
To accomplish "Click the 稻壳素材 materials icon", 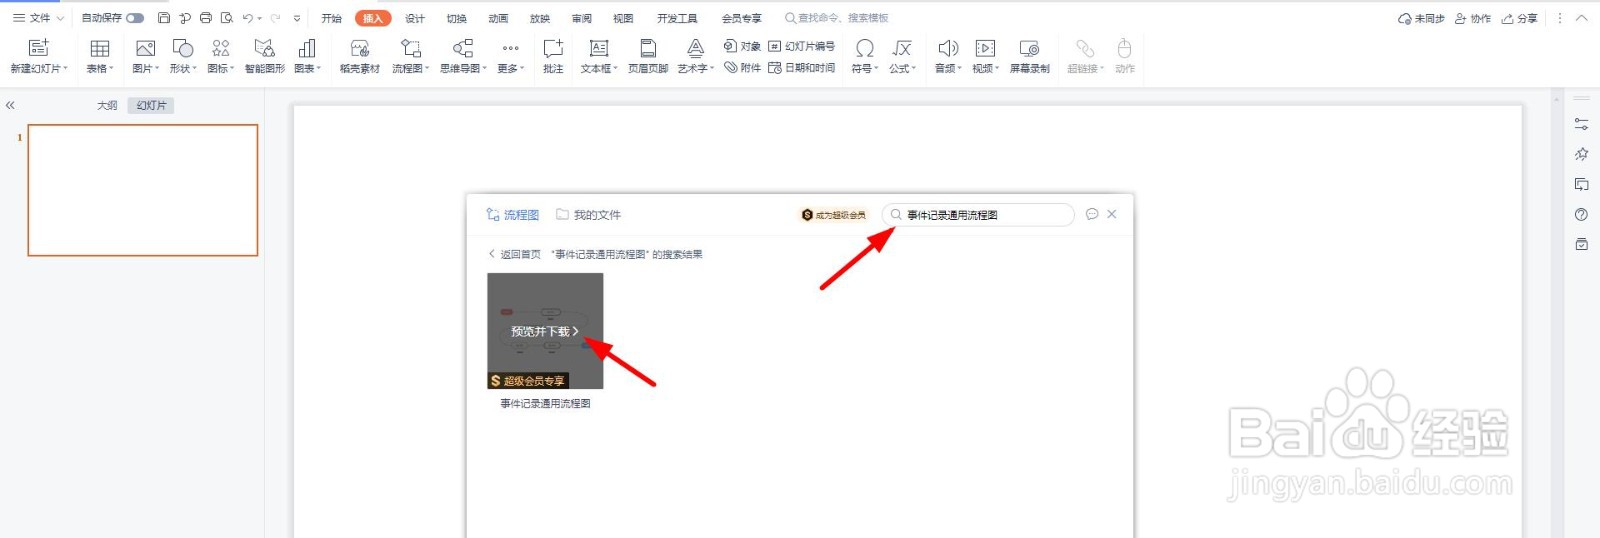I will point(360,48).
